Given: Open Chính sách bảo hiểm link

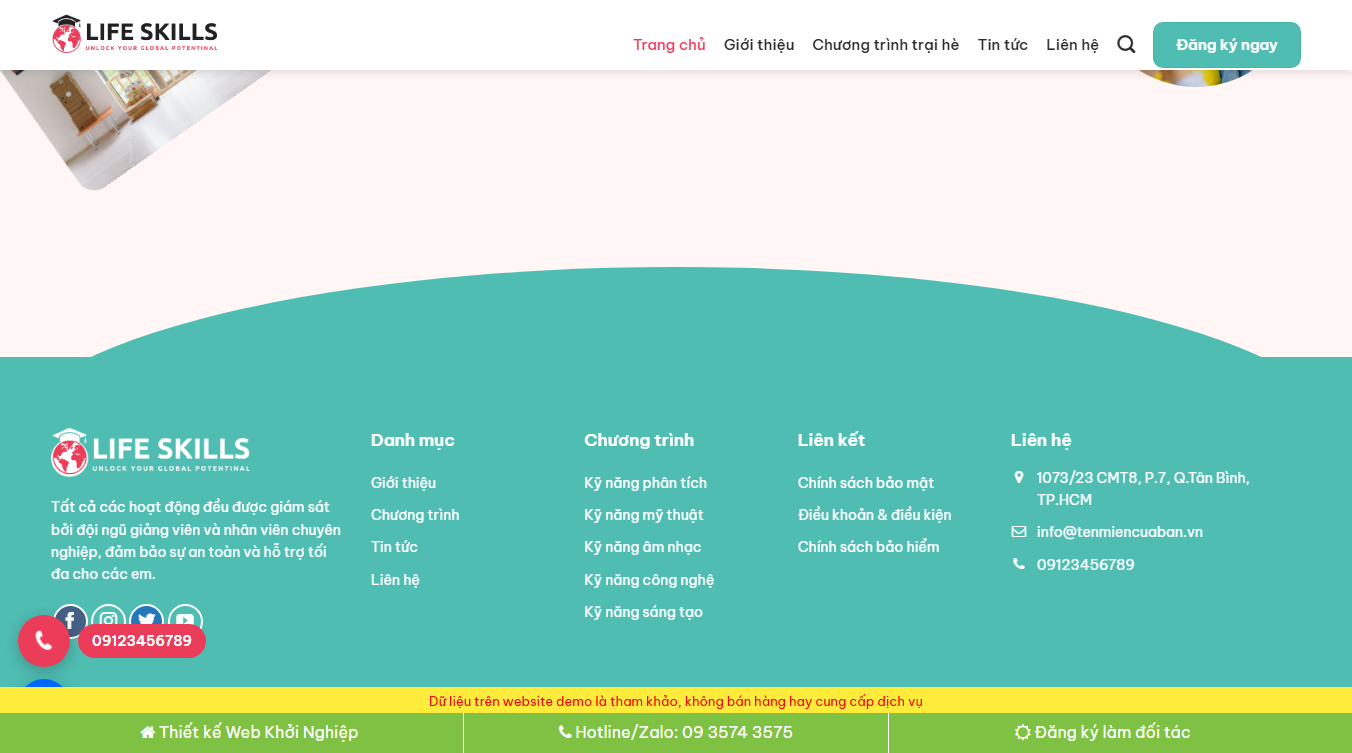Looking at the screenshot, I should (x=869, y=547).
